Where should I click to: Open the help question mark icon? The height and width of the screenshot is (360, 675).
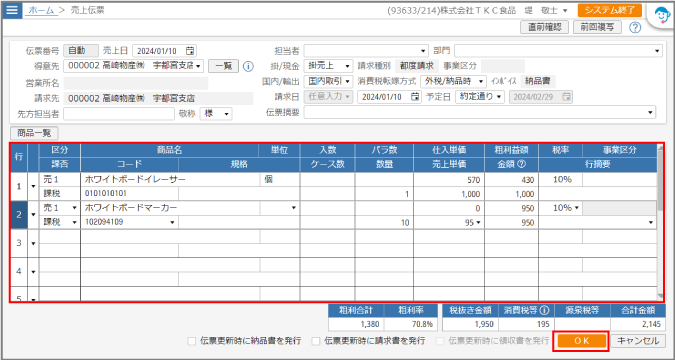[635, 28]
